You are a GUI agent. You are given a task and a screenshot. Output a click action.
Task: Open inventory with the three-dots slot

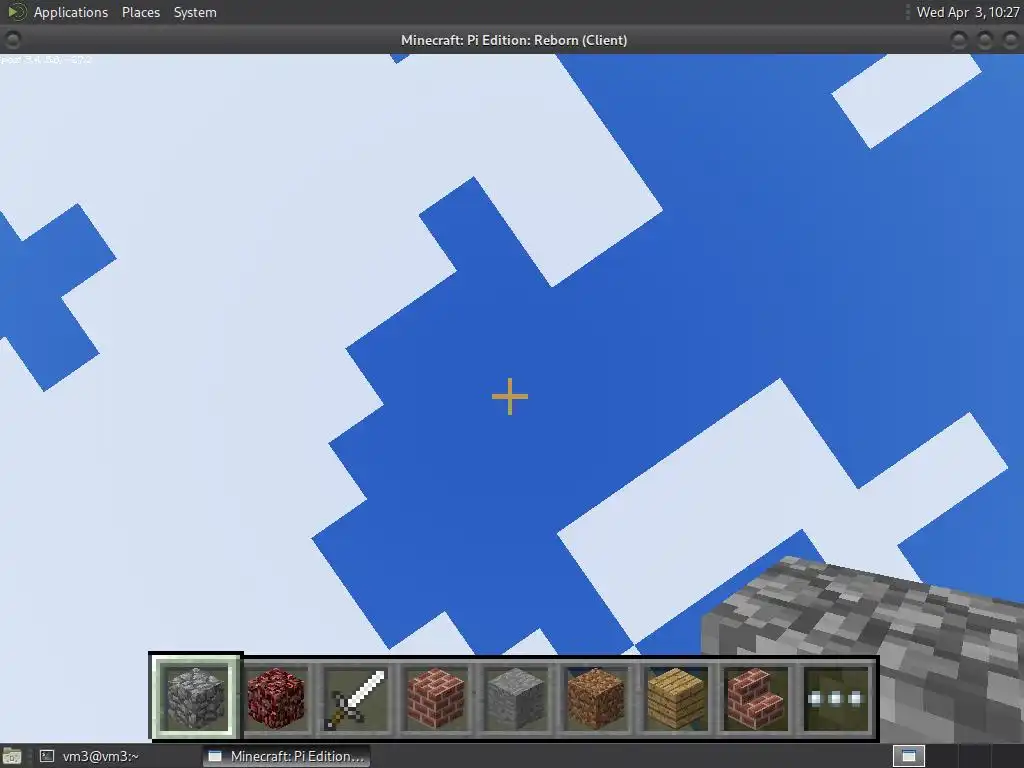coord(835,697)
